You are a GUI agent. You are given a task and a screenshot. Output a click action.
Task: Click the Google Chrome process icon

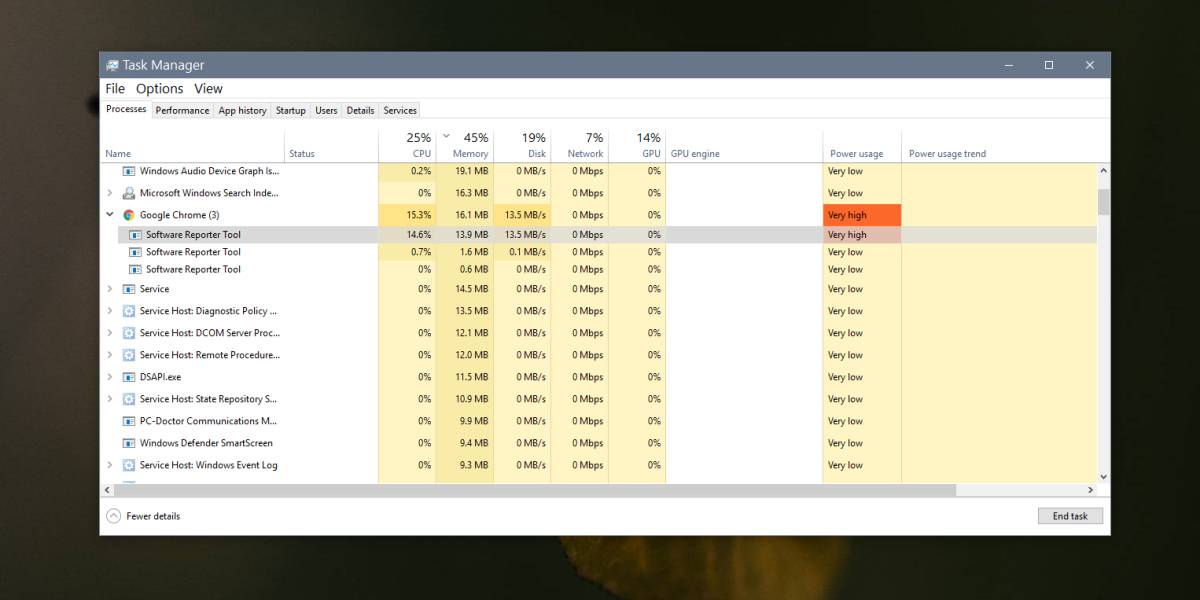[x=129, y=215]
